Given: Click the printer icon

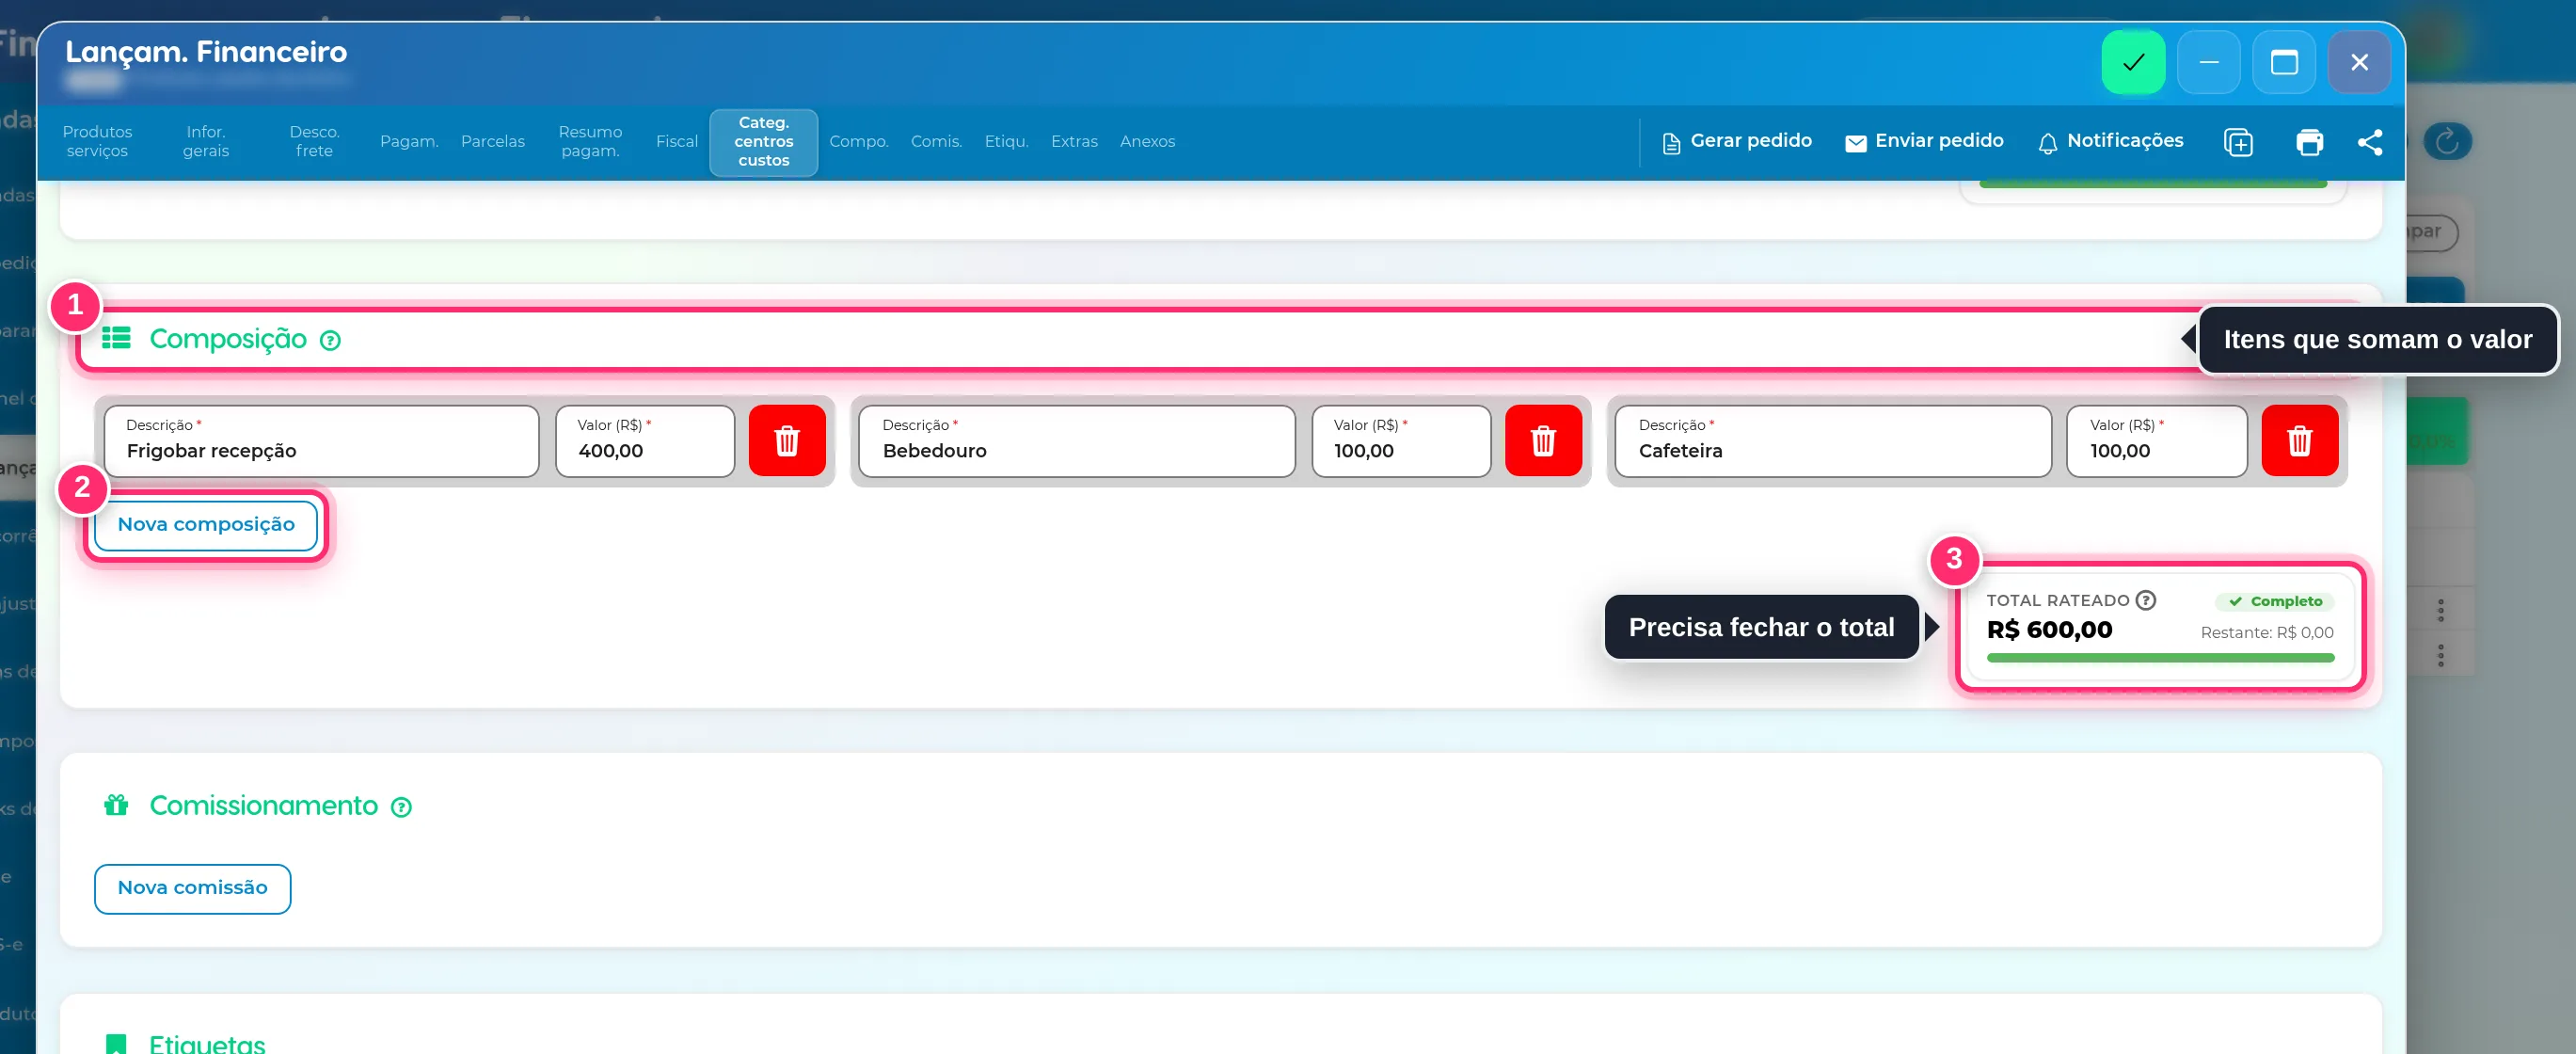Looking at the screenshot, I should pos(2309,142).
